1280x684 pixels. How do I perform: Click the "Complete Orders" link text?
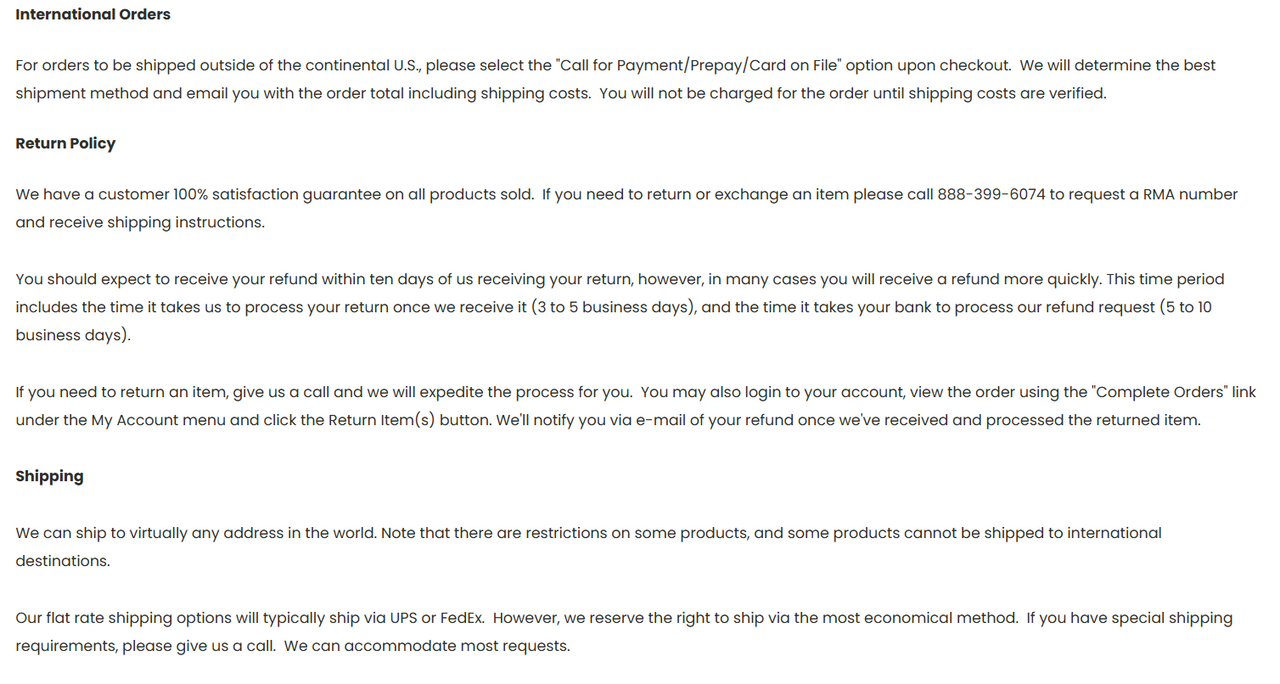(x=1161, y=392)
